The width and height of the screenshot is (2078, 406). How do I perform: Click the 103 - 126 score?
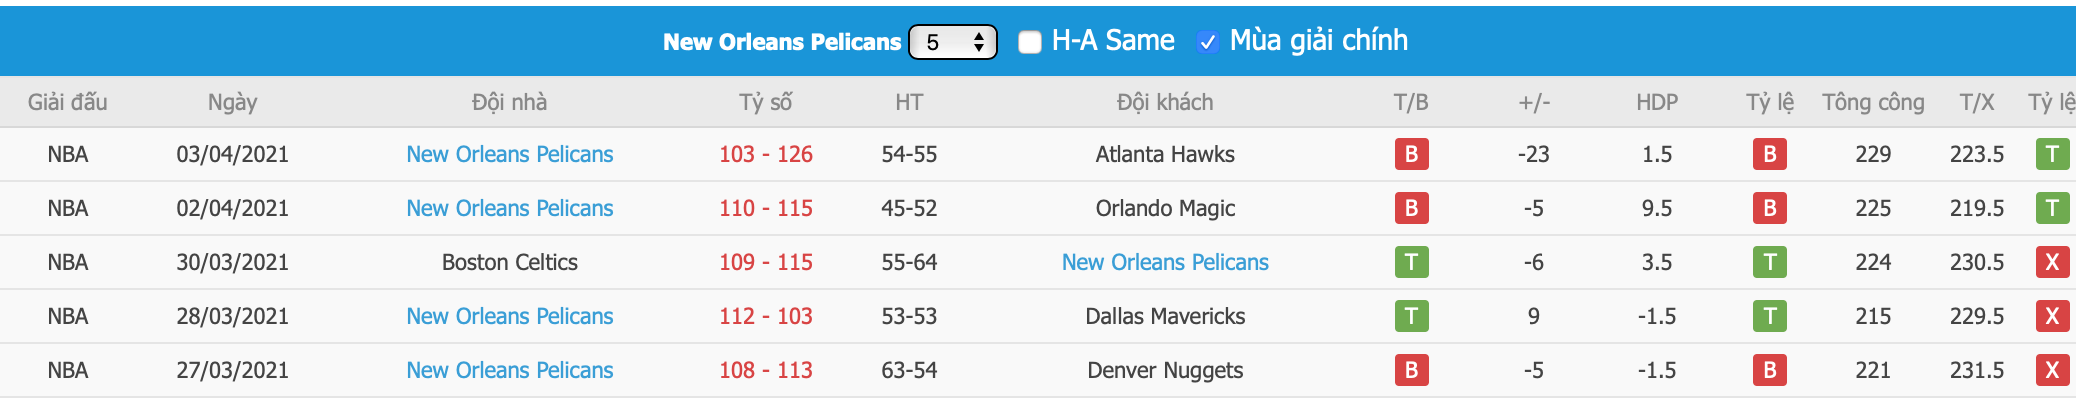pos(765,154)
